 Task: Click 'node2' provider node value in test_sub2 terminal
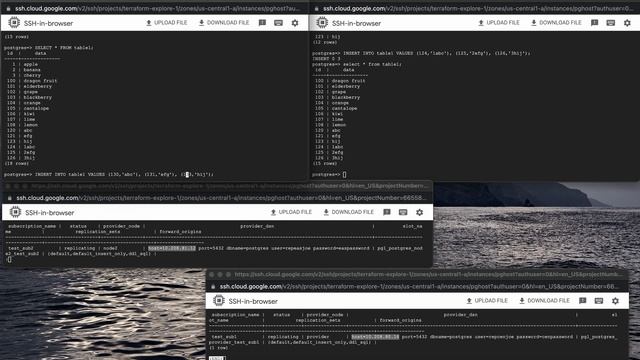pos(110,249)
